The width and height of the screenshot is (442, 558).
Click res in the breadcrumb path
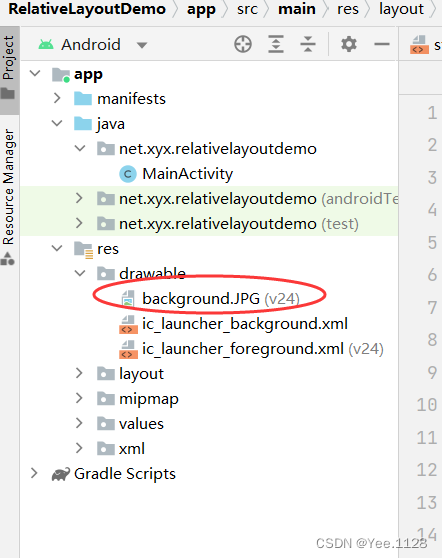[348, 9]
